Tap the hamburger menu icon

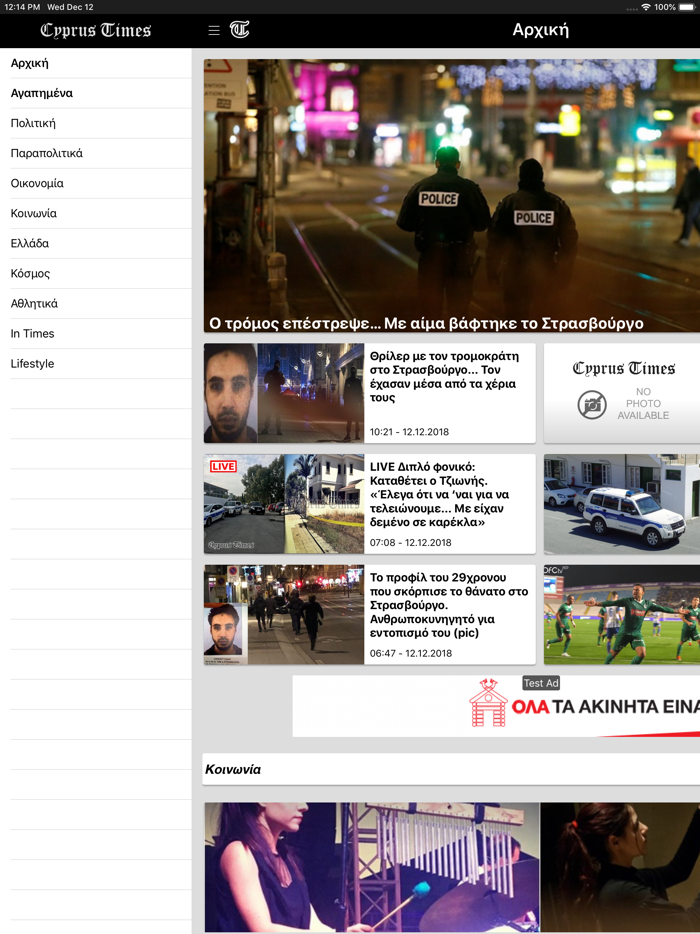click(214, 30)
